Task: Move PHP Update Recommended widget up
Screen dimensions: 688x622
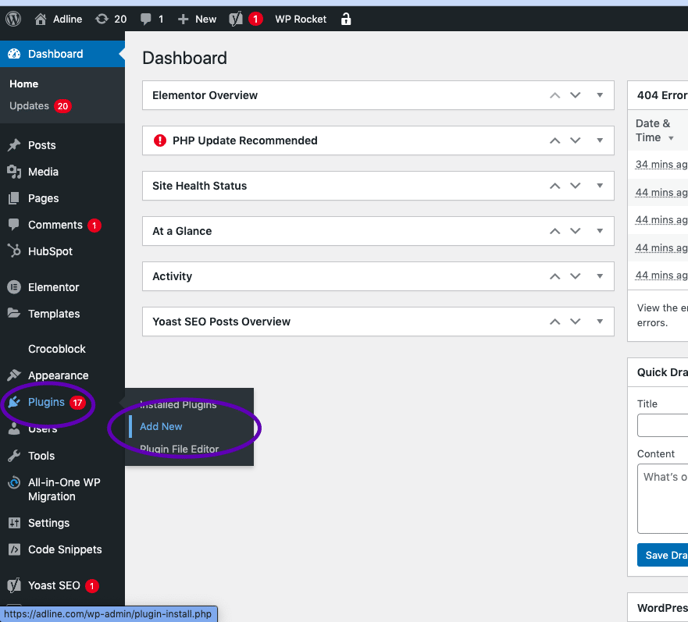Action: click(x=555, y=140)
